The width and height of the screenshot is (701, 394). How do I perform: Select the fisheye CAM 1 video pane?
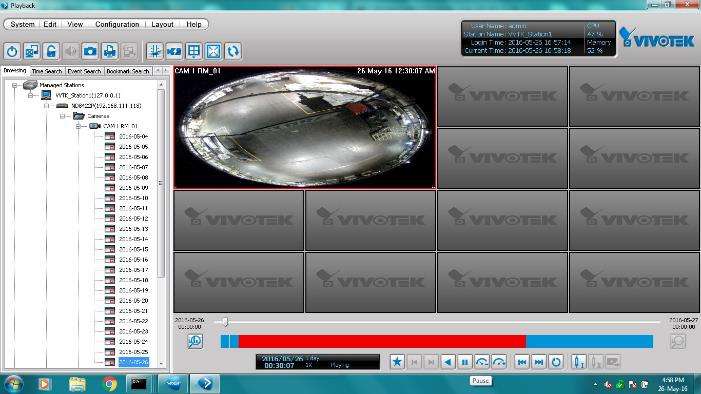pyautogui.click(x=305, y=127)
